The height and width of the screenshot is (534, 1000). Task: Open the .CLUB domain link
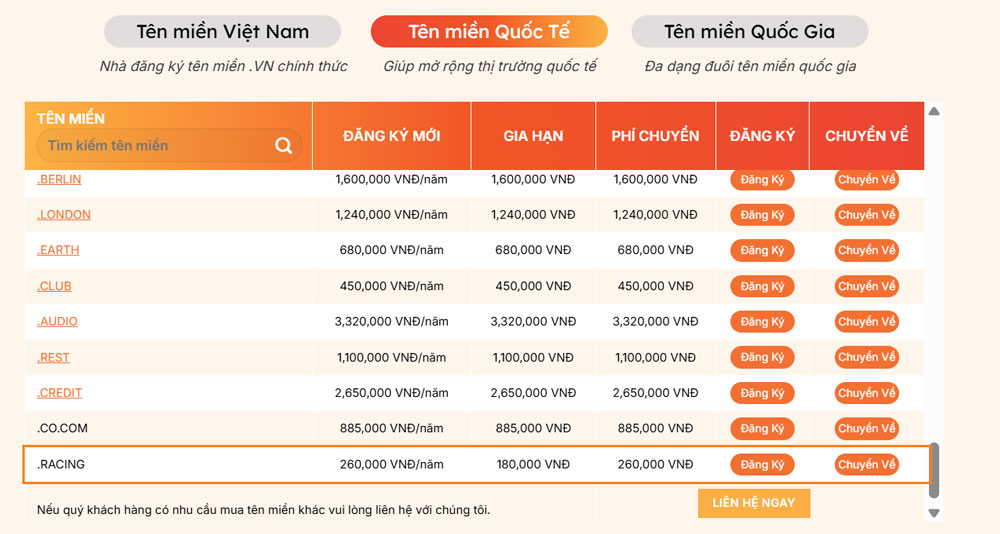pos(54,286)
